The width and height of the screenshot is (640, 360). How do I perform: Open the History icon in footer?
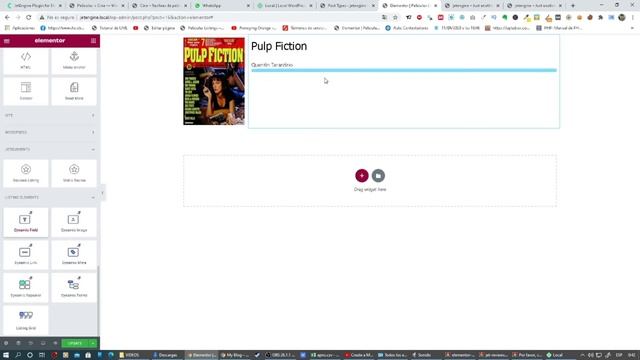(x=31, y=343)
